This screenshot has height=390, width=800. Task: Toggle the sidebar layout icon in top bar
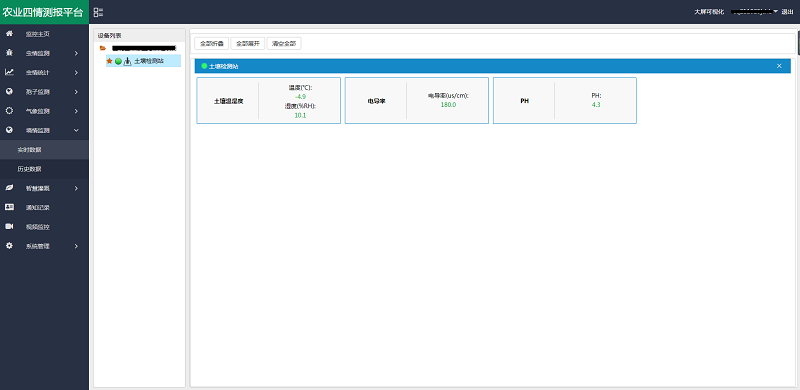coord(98,12)
